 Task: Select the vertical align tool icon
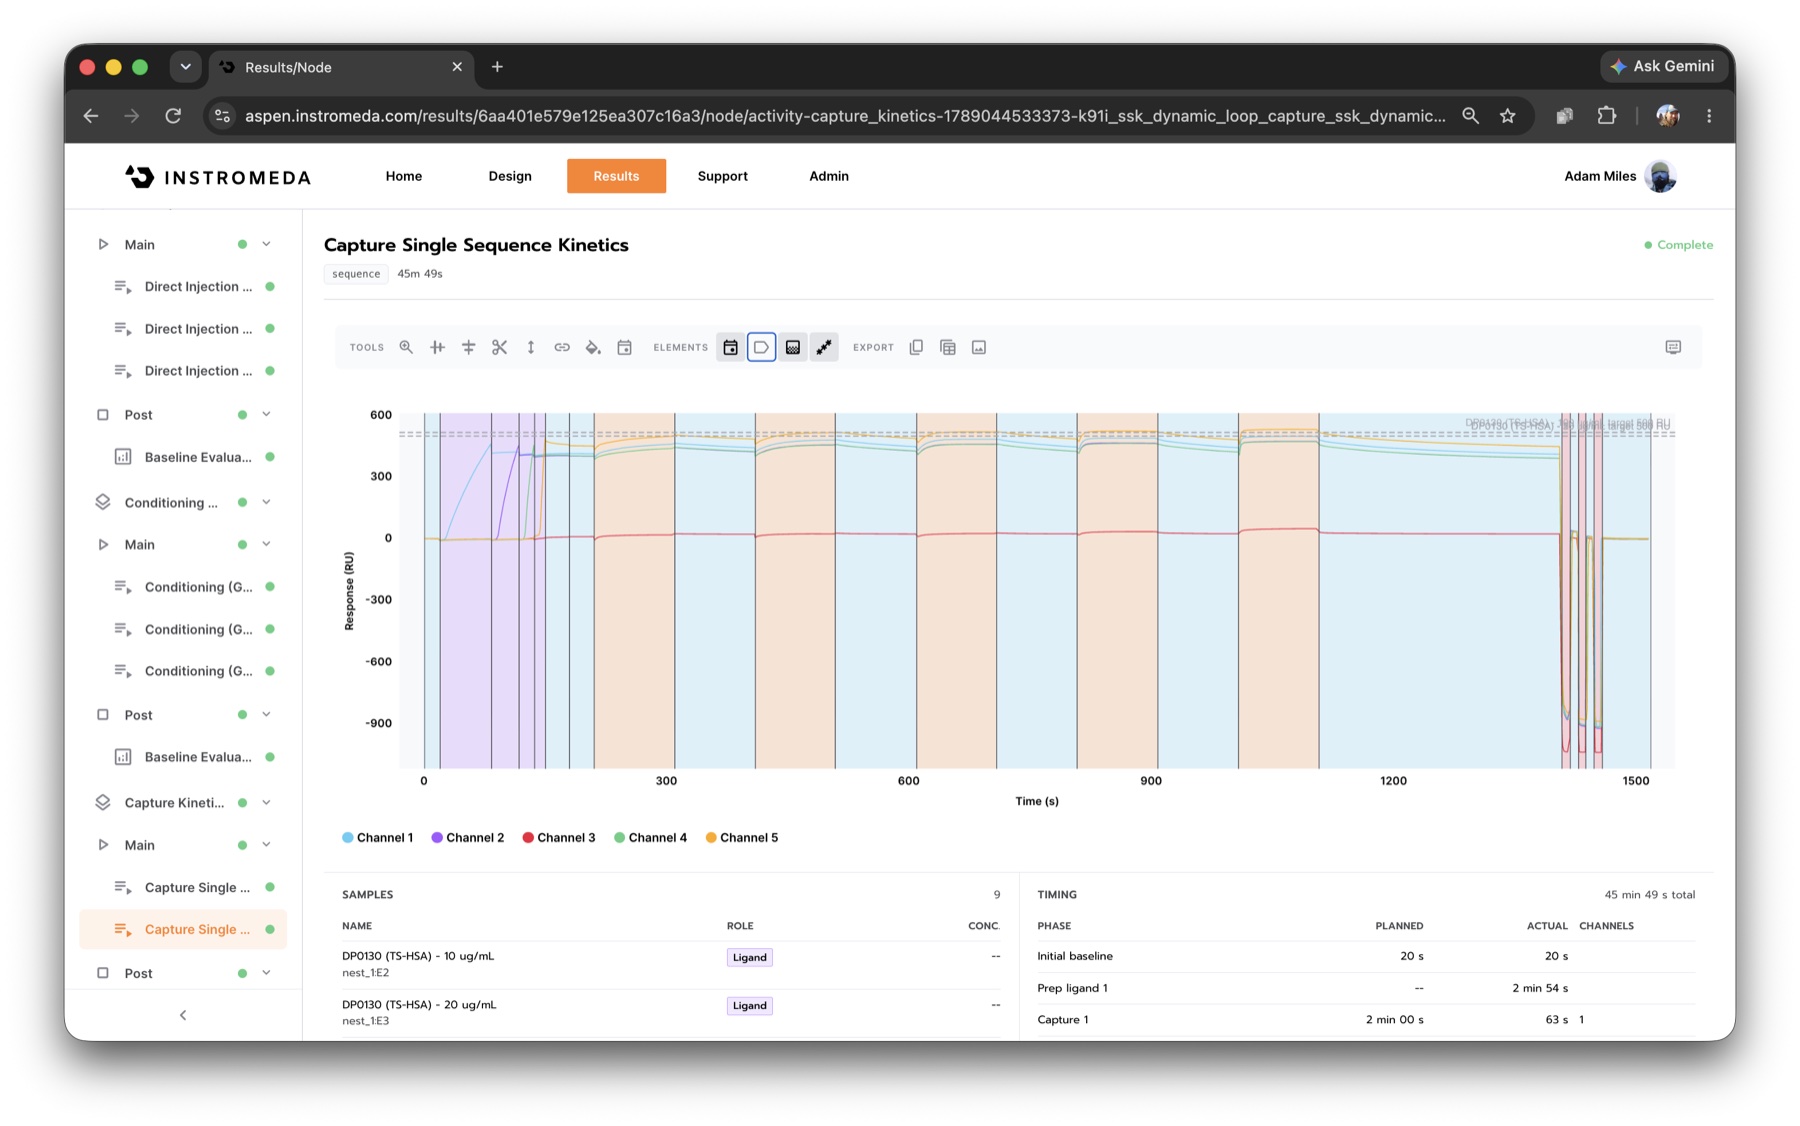437,347
